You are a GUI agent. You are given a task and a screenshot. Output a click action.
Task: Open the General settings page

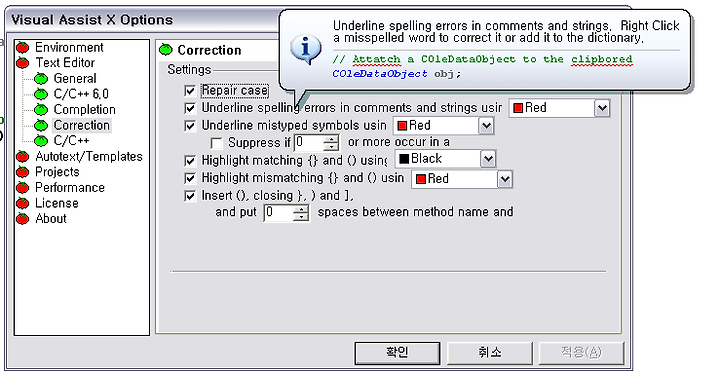tap(75, 79)
